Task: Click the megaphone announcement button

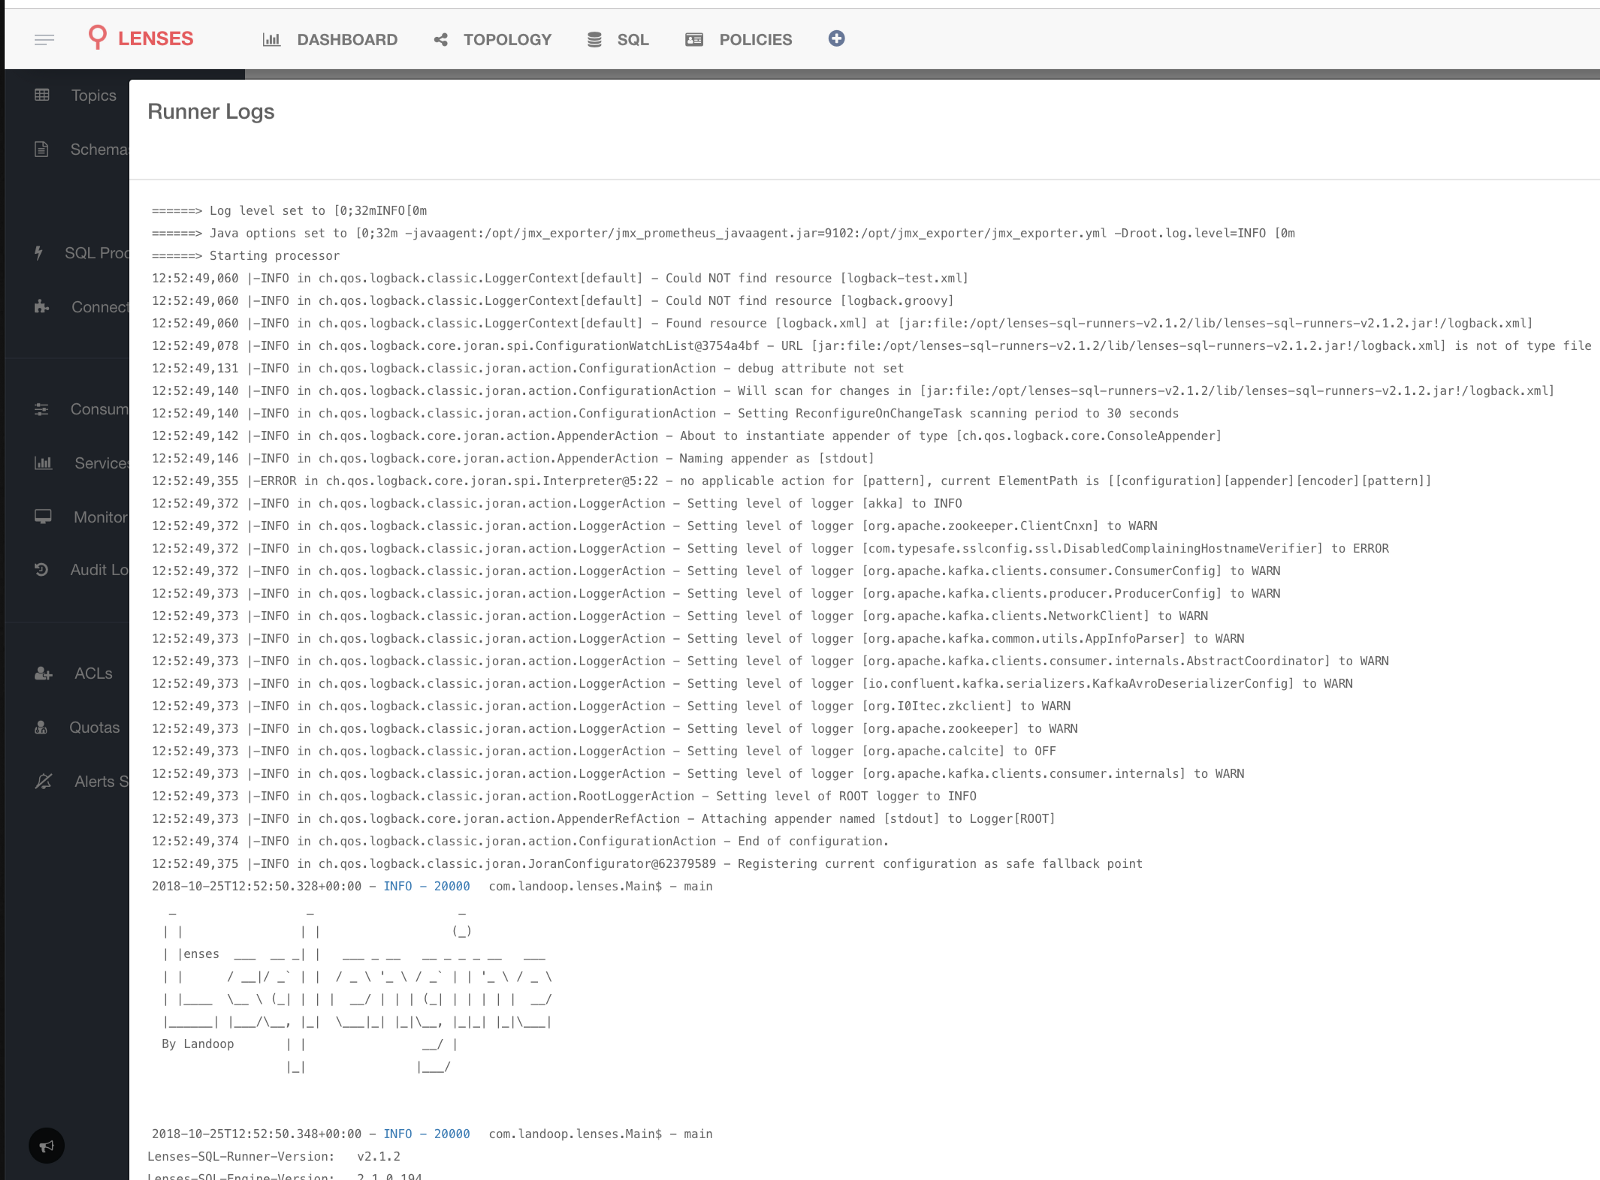Action: click(x=47, y=1146)
